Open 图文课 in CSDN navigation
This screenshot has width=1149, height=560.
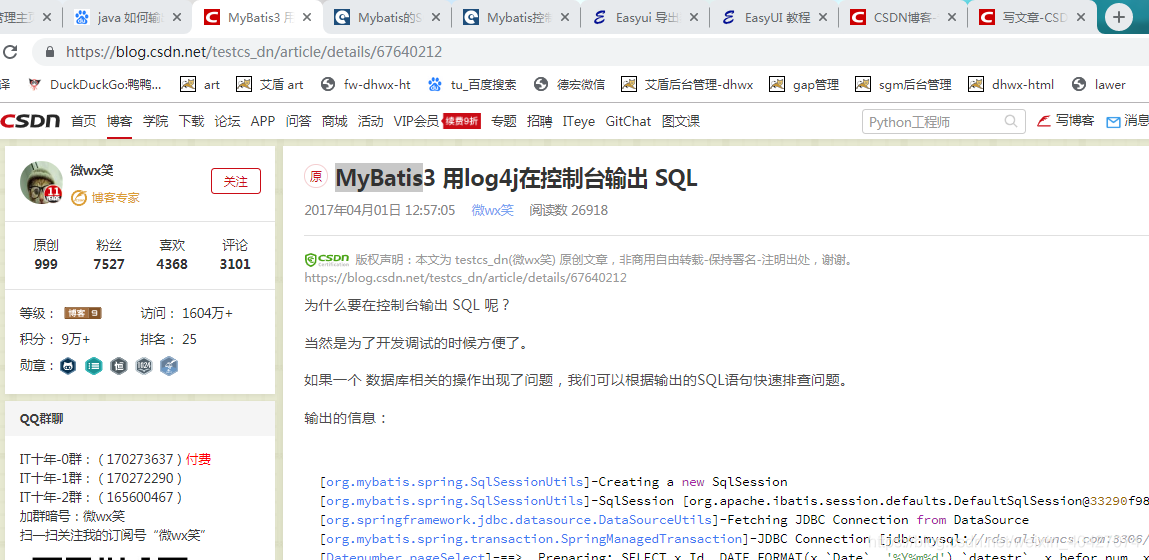click(680, 122)
